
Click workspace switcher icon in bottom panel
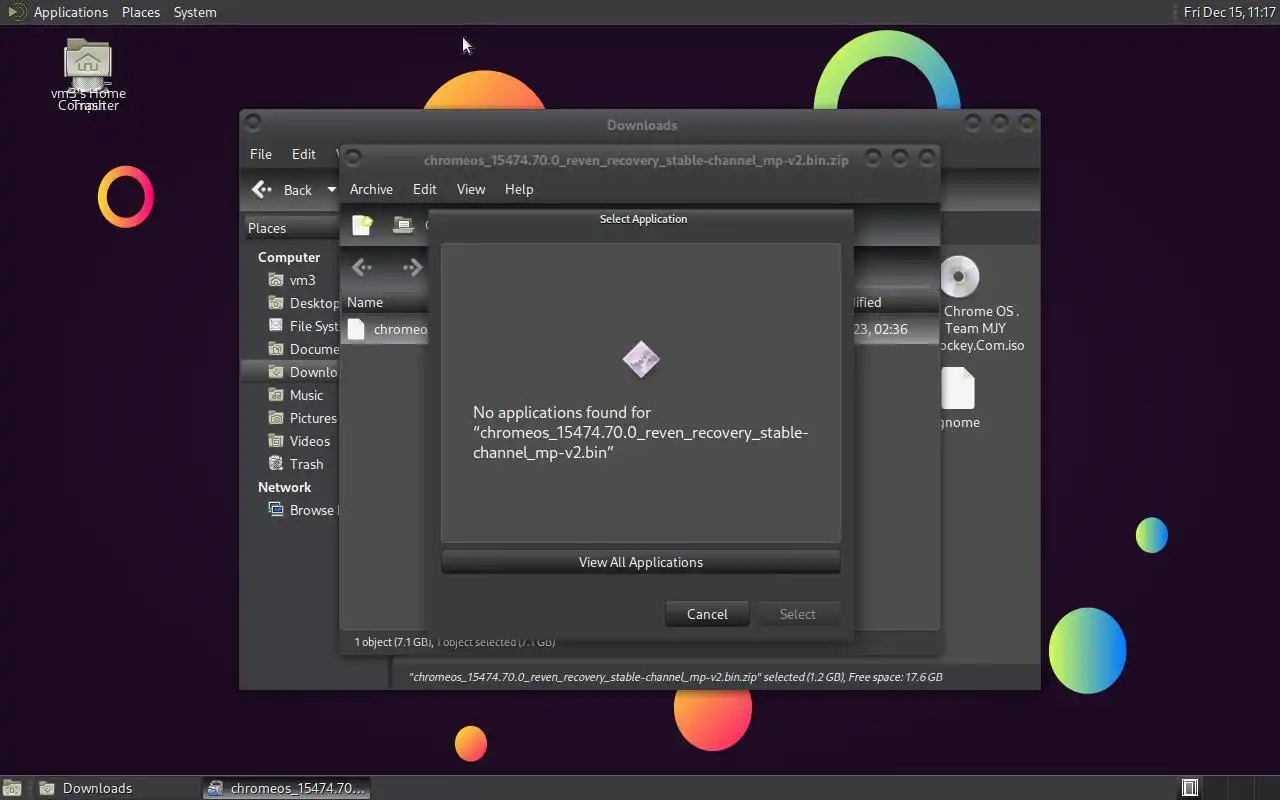click(x=1190, y=788)
